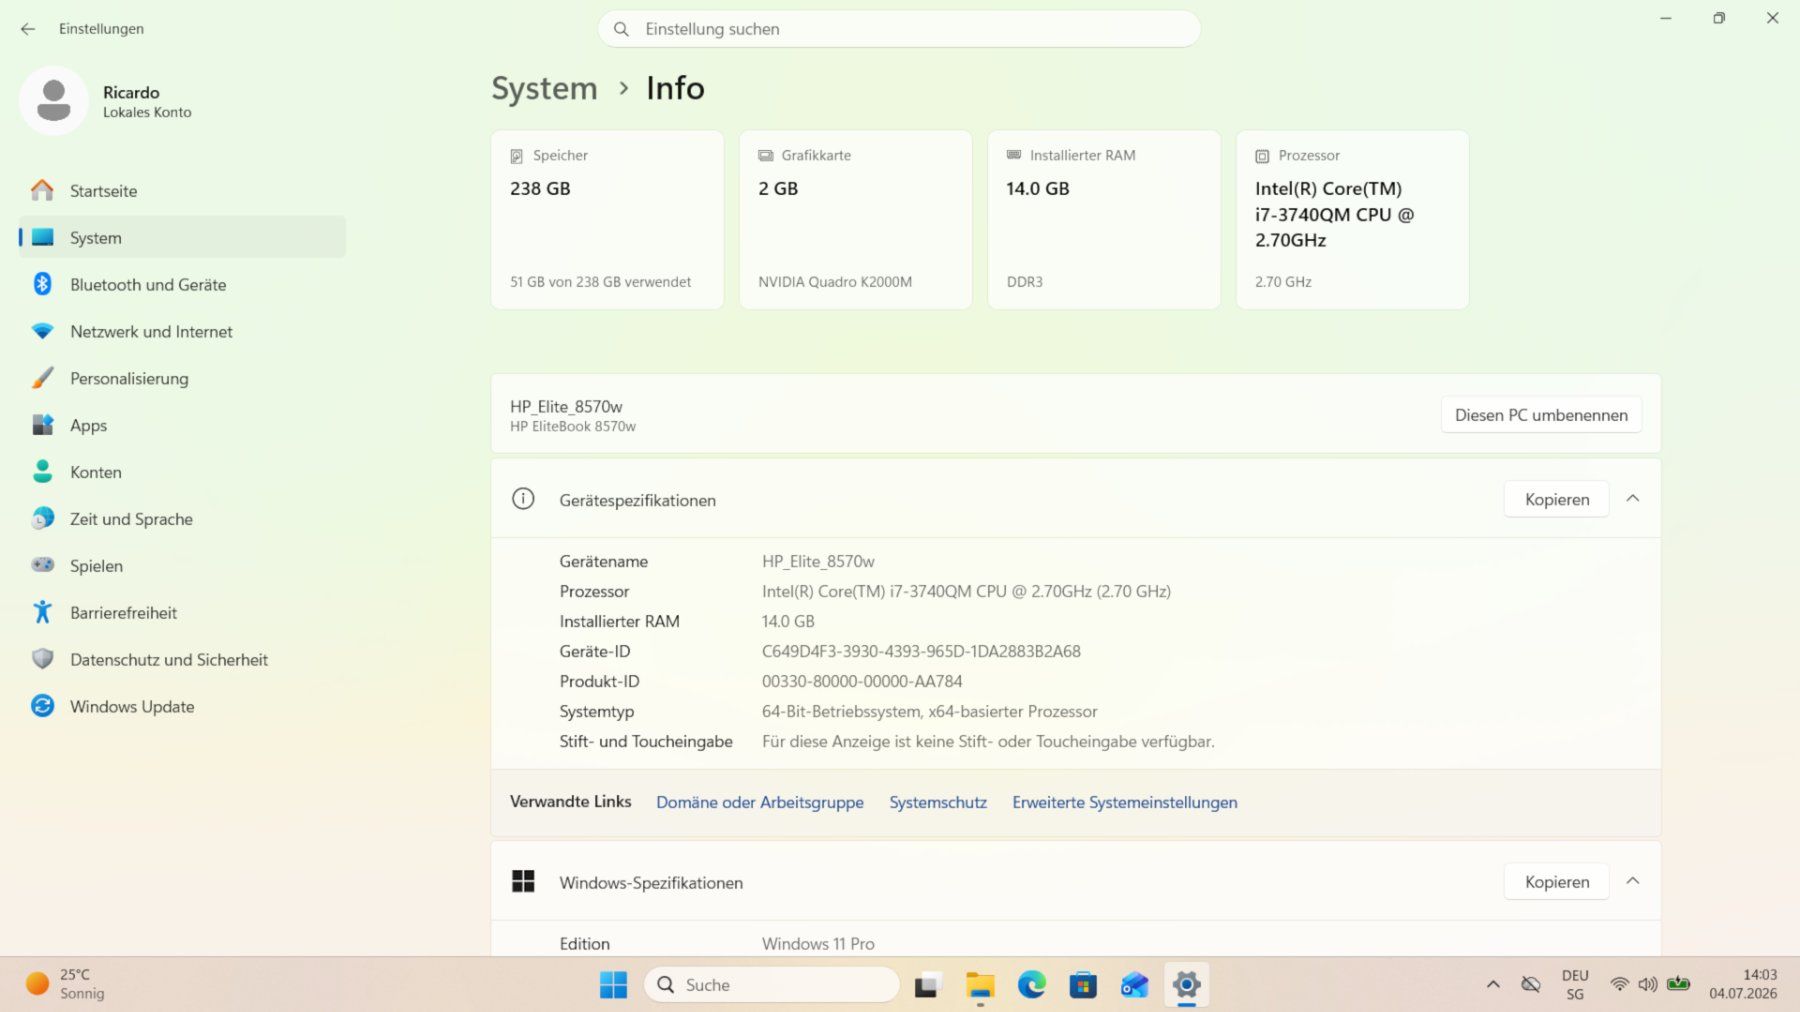Select the Systemtyp value 64-Bit-Betriebssystem
The width and height of the screenshot is (1800, 1012).
click(929, 711)
